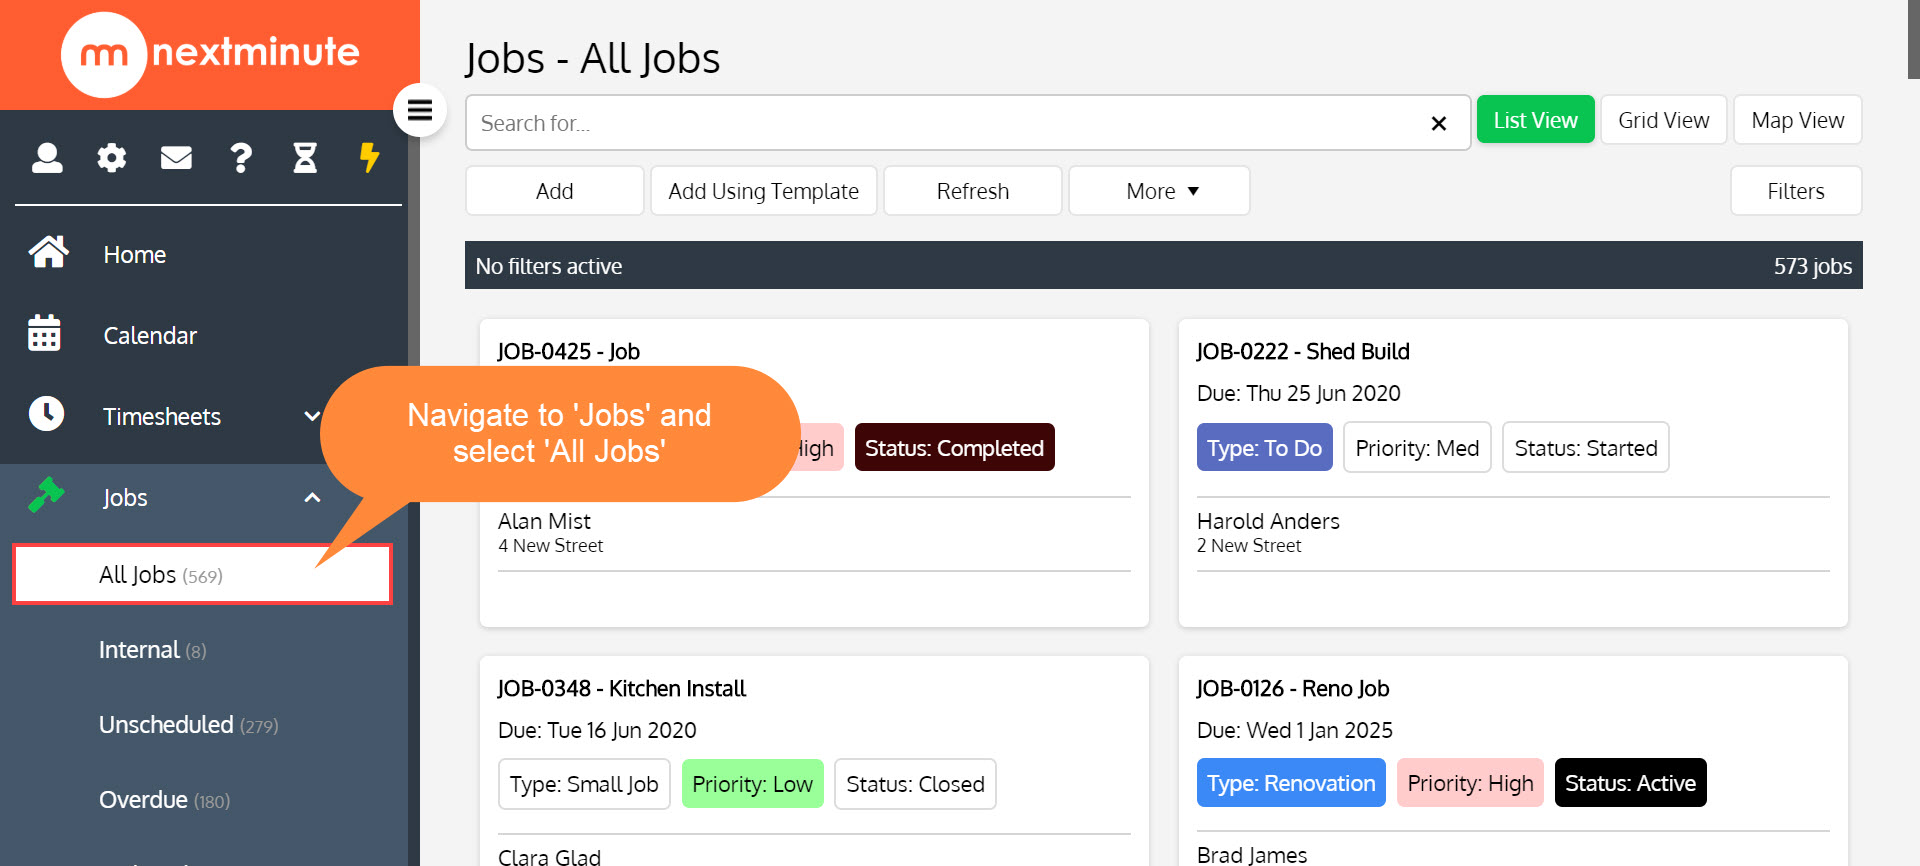Screen dimensions: 1920x866
Task: Open the More dropdown
Action: (x=1159, y=191)
